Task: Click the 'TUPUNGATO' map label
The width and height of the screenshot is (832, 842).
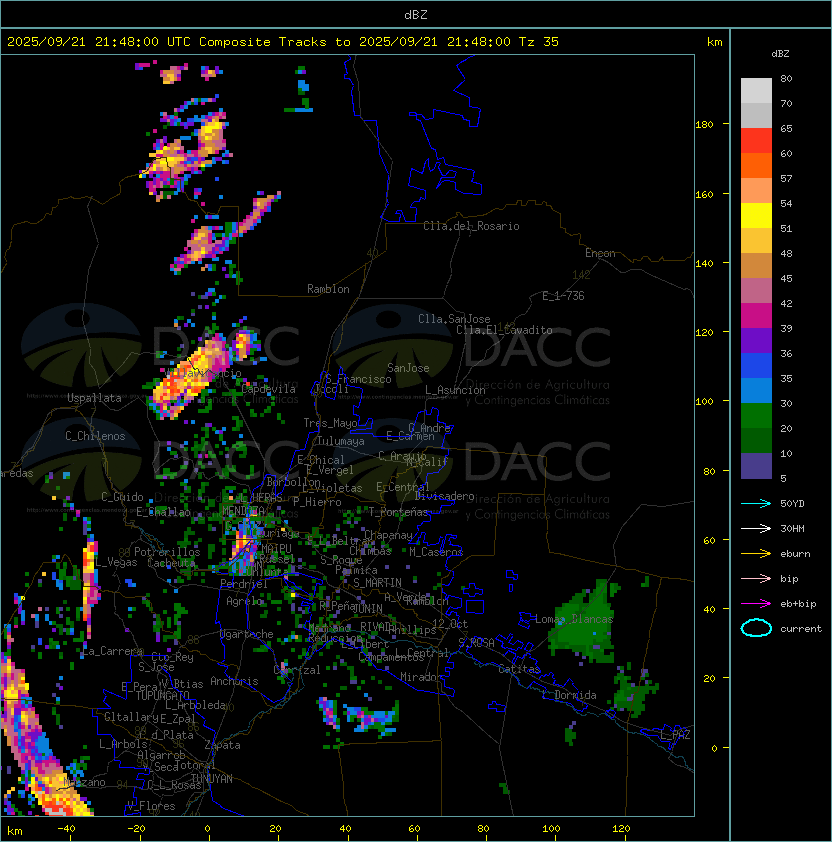Action: pyautogui.click(x=162, y=696)
